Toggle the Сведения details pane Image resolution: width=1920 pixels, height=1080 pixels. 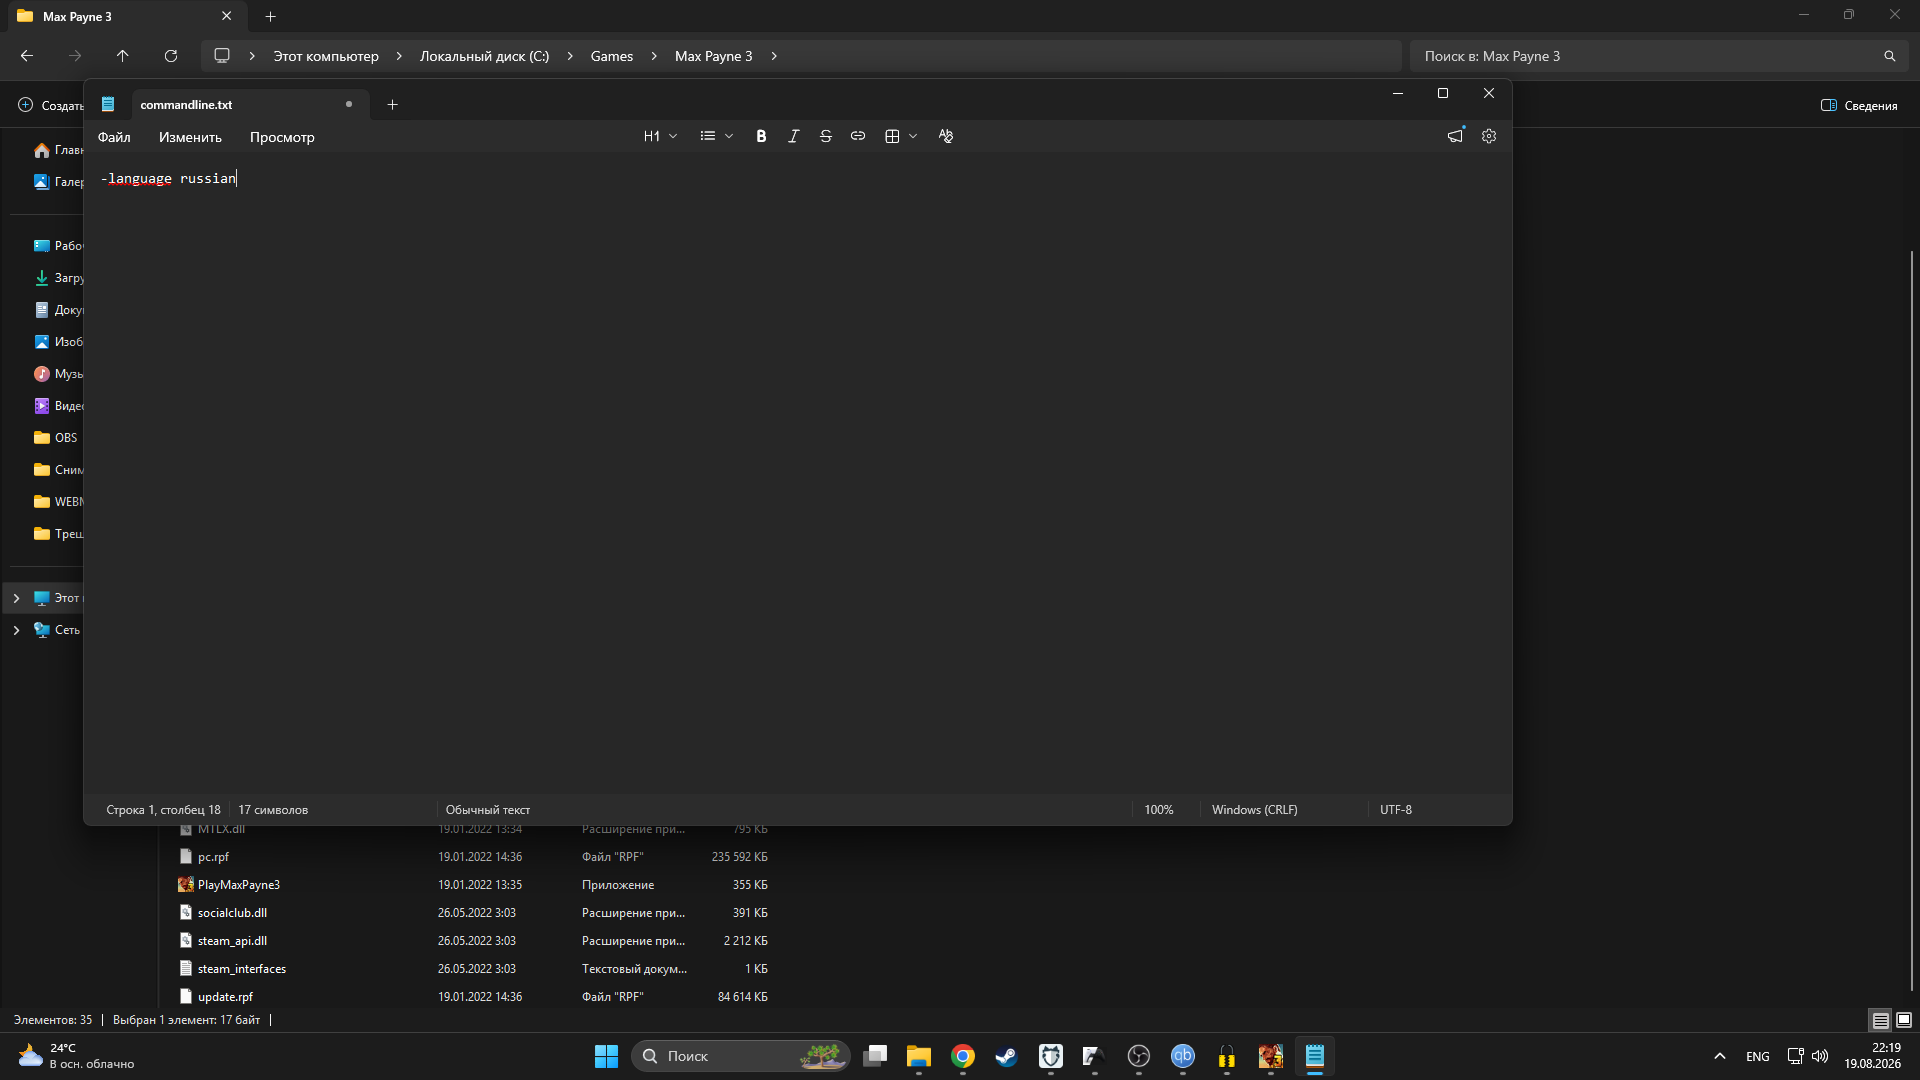tap(1859, 105)
